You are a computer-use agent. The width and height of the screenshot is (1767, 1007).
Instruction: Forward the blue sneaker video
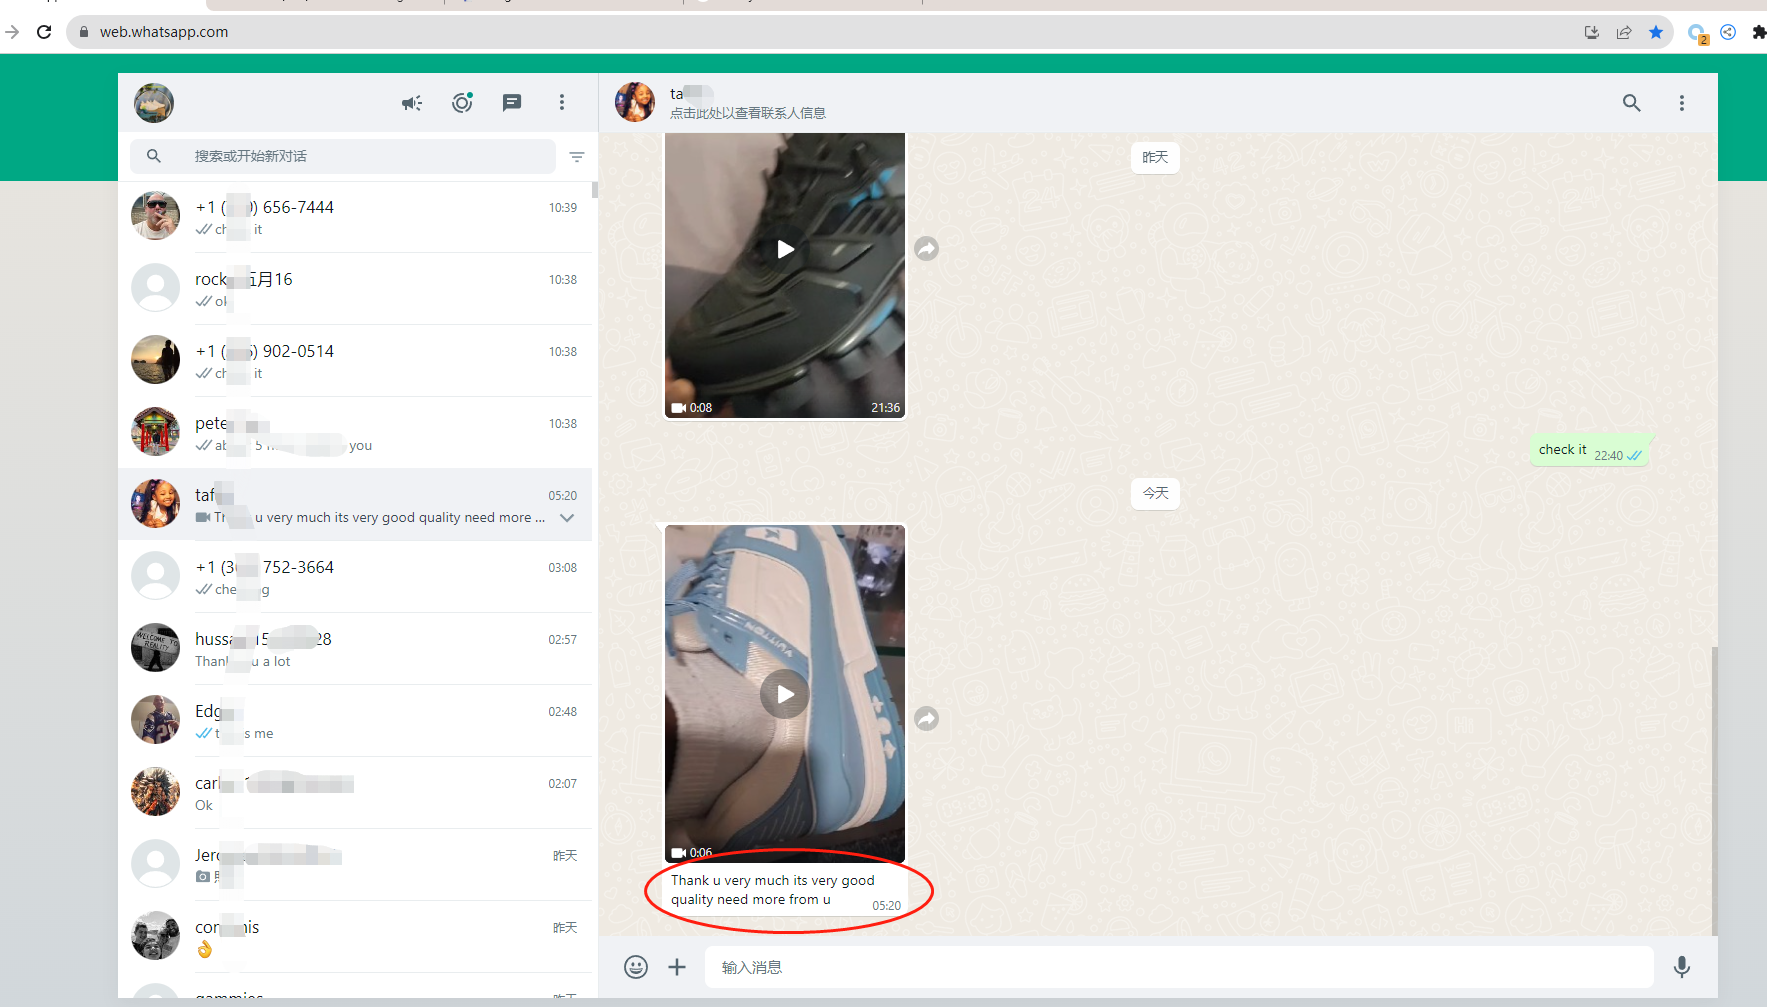pyautogui.click(x=927, y=719)
